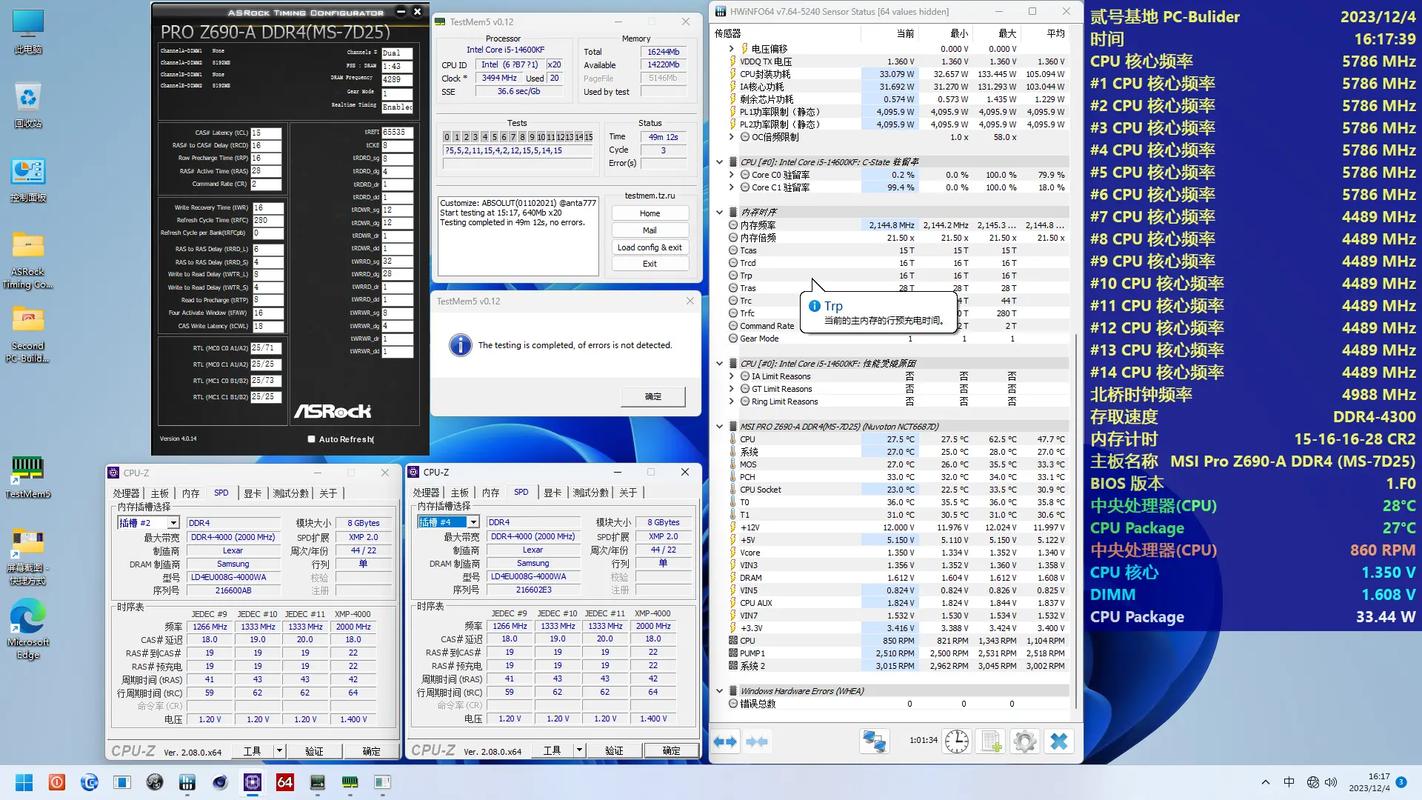Switch the 中 input method indicator in the tray
The image size is (1422, 800).
pyautogui.click(x=1289, y=782)
